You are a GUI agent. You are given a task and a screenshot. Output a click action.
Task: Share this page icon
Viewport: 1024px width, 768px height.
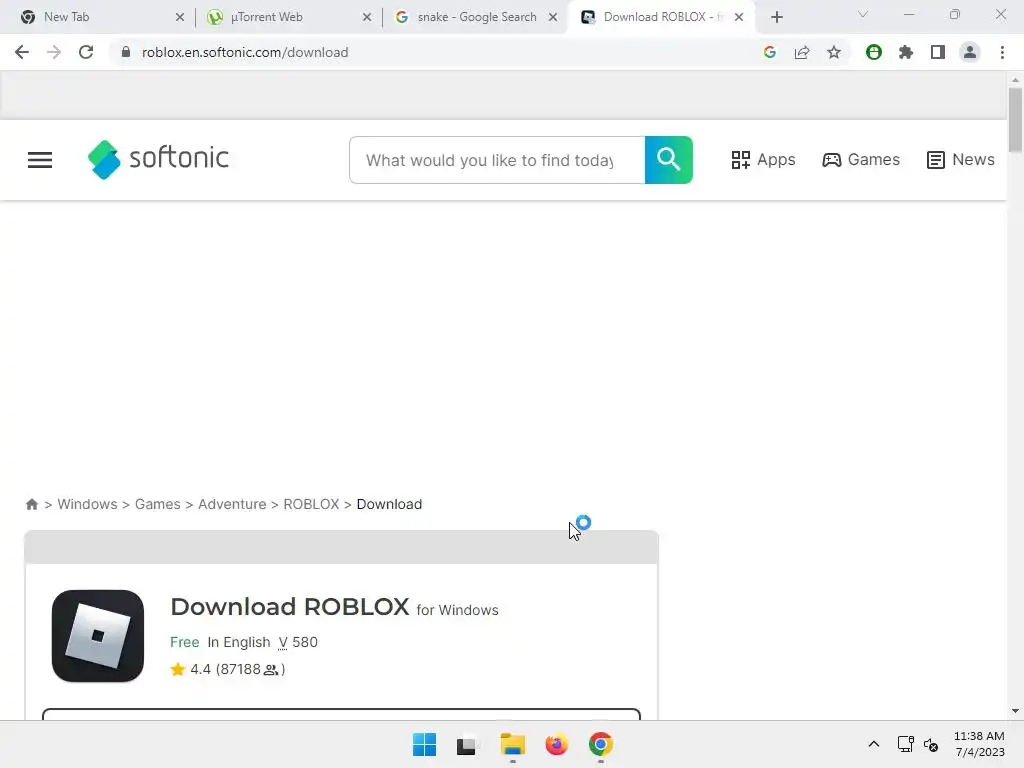(802, 52)
